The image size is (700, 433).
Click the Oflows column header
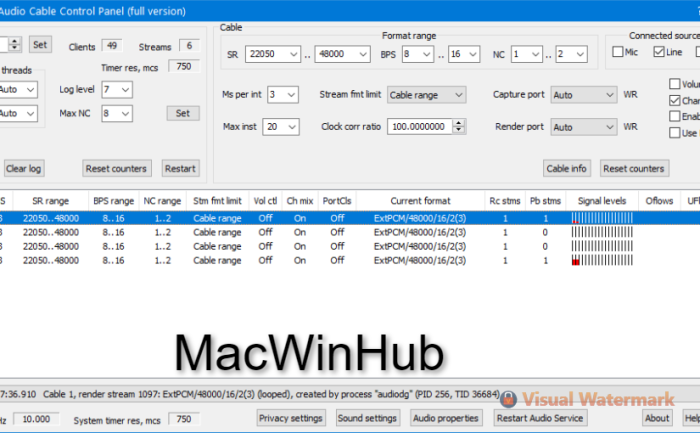point(659,201)
